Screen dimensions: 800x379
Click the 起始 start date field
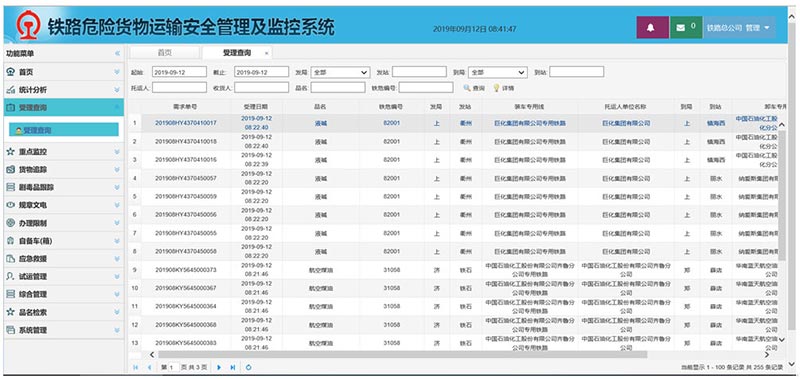click(x=179, y=72)
